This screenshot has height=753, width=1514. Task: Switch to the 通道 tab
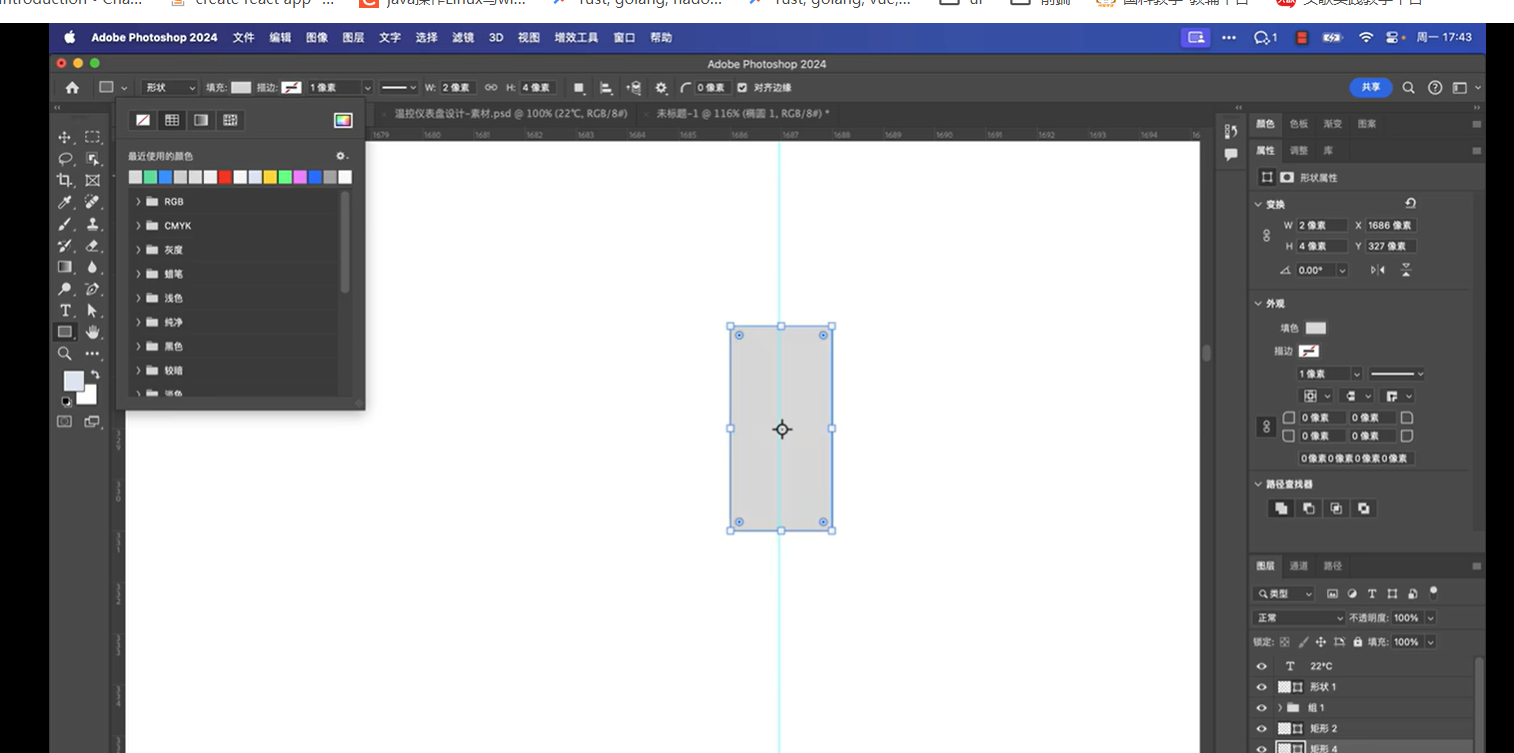click(1299, 566)
